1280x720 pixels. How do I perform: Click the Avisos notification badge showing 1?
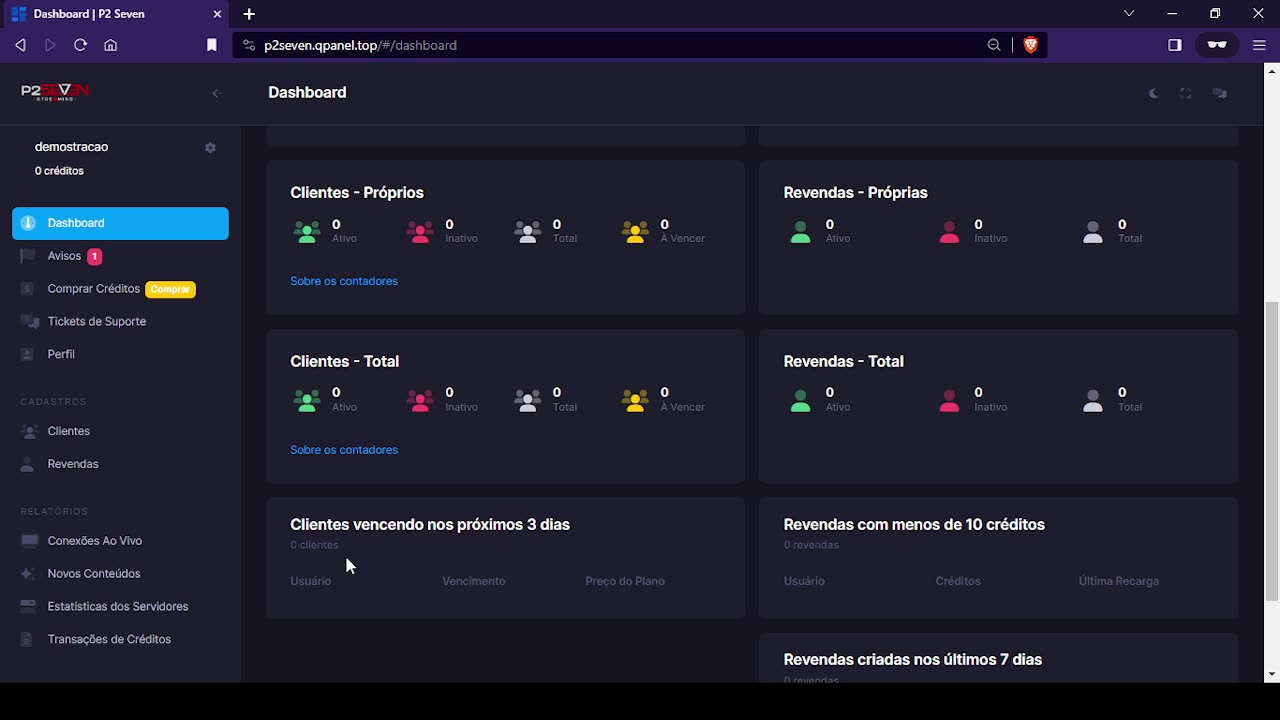(x=94, y=256)
